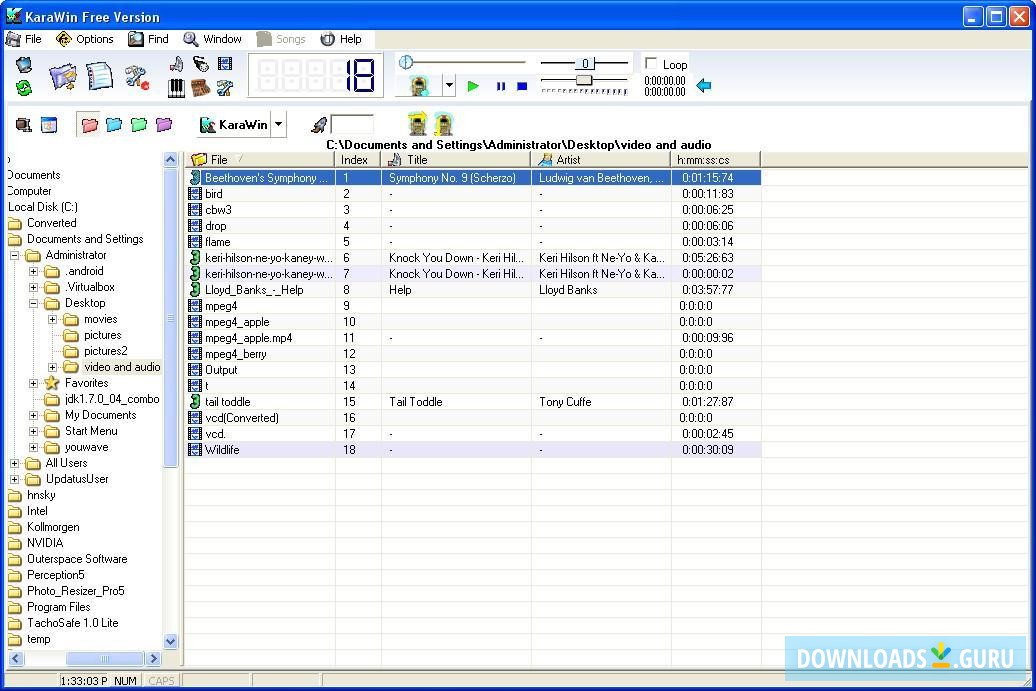Viewport: 1036px width, 691px height.
Task: Click the song position slider knob
Action: pyautogui.click(x=406, y=62)
